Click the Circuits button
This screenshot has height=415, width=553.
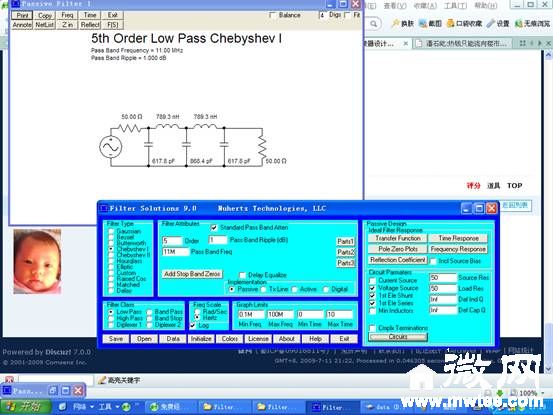398,337
